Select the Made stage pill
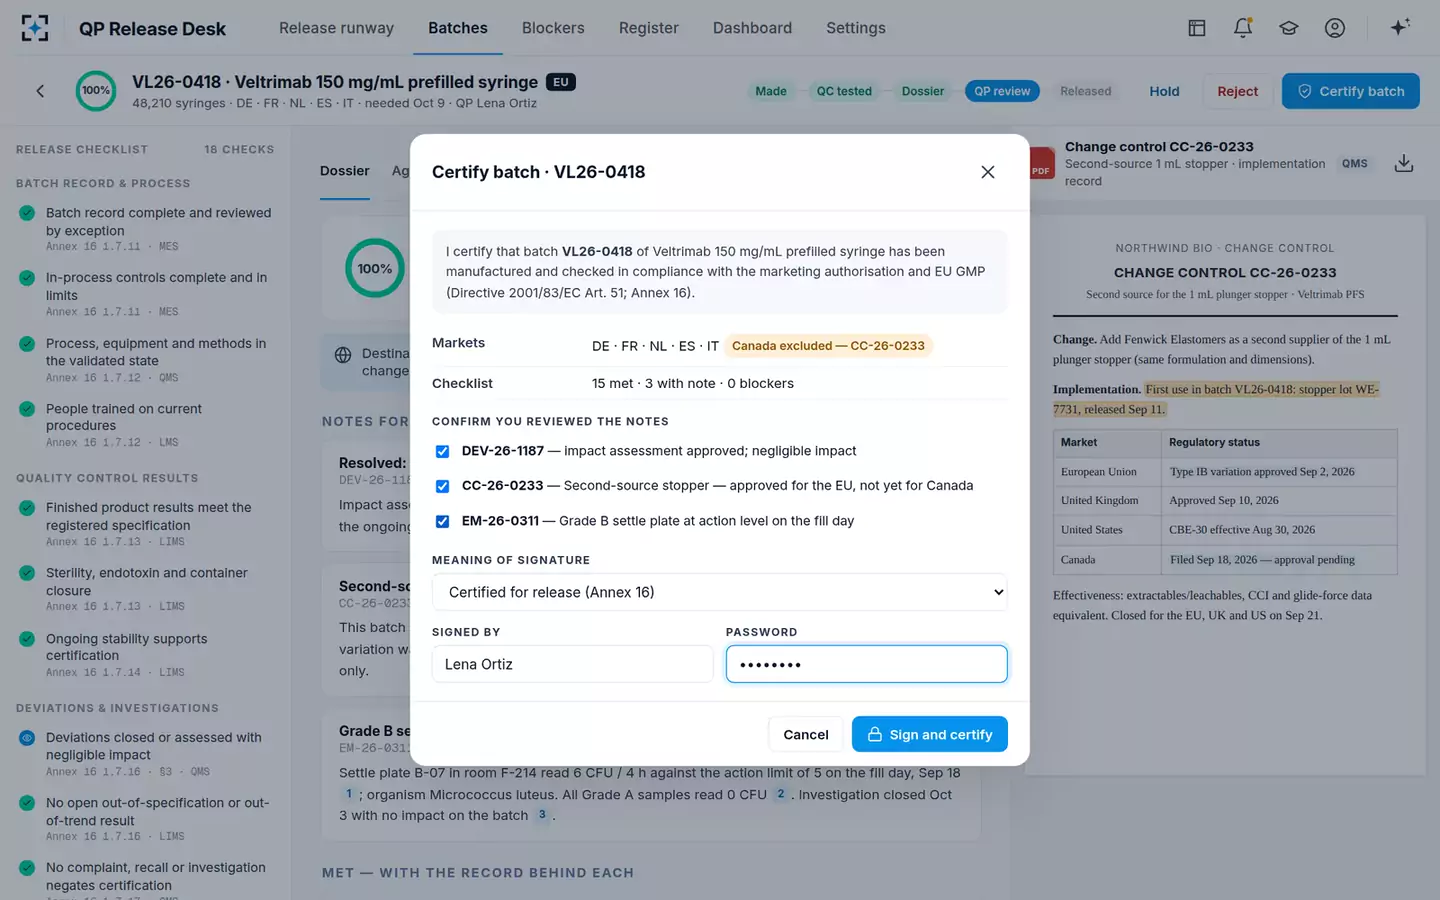1440x900 pixels. point(771,91)
